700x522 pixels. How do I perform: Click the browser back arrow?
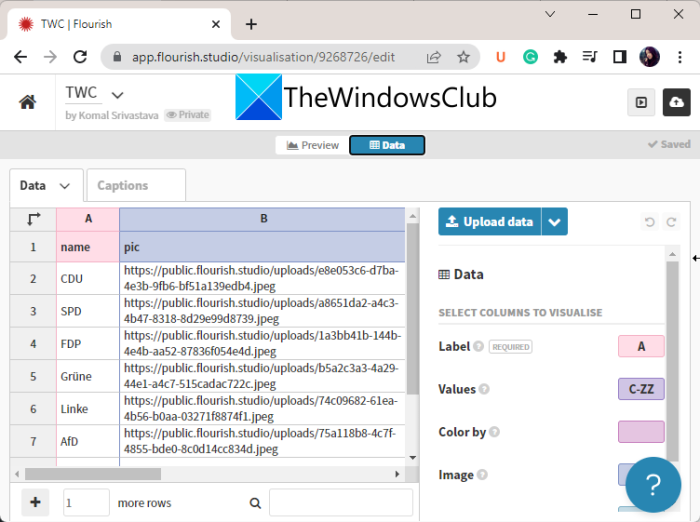point(21,57)
